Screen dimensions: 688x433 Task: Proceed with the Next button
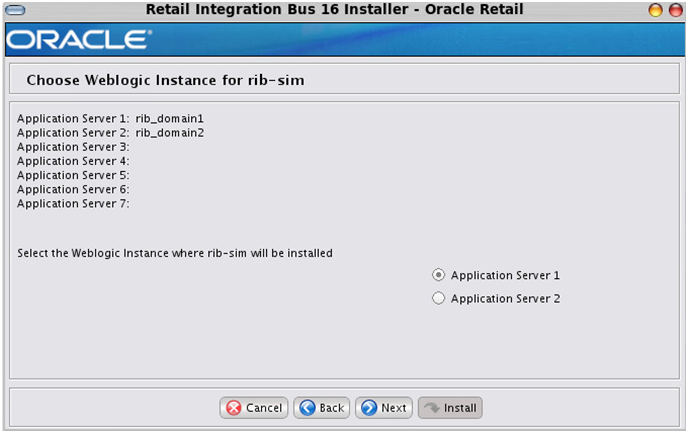[384, 408]
